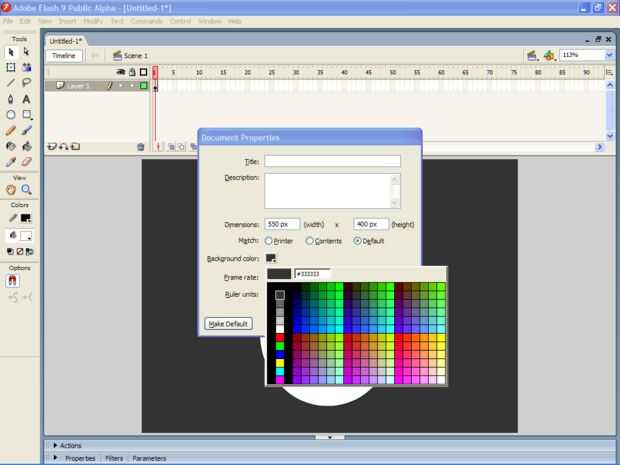Click the Edit Symbols icon

click(x=549, y=56)
